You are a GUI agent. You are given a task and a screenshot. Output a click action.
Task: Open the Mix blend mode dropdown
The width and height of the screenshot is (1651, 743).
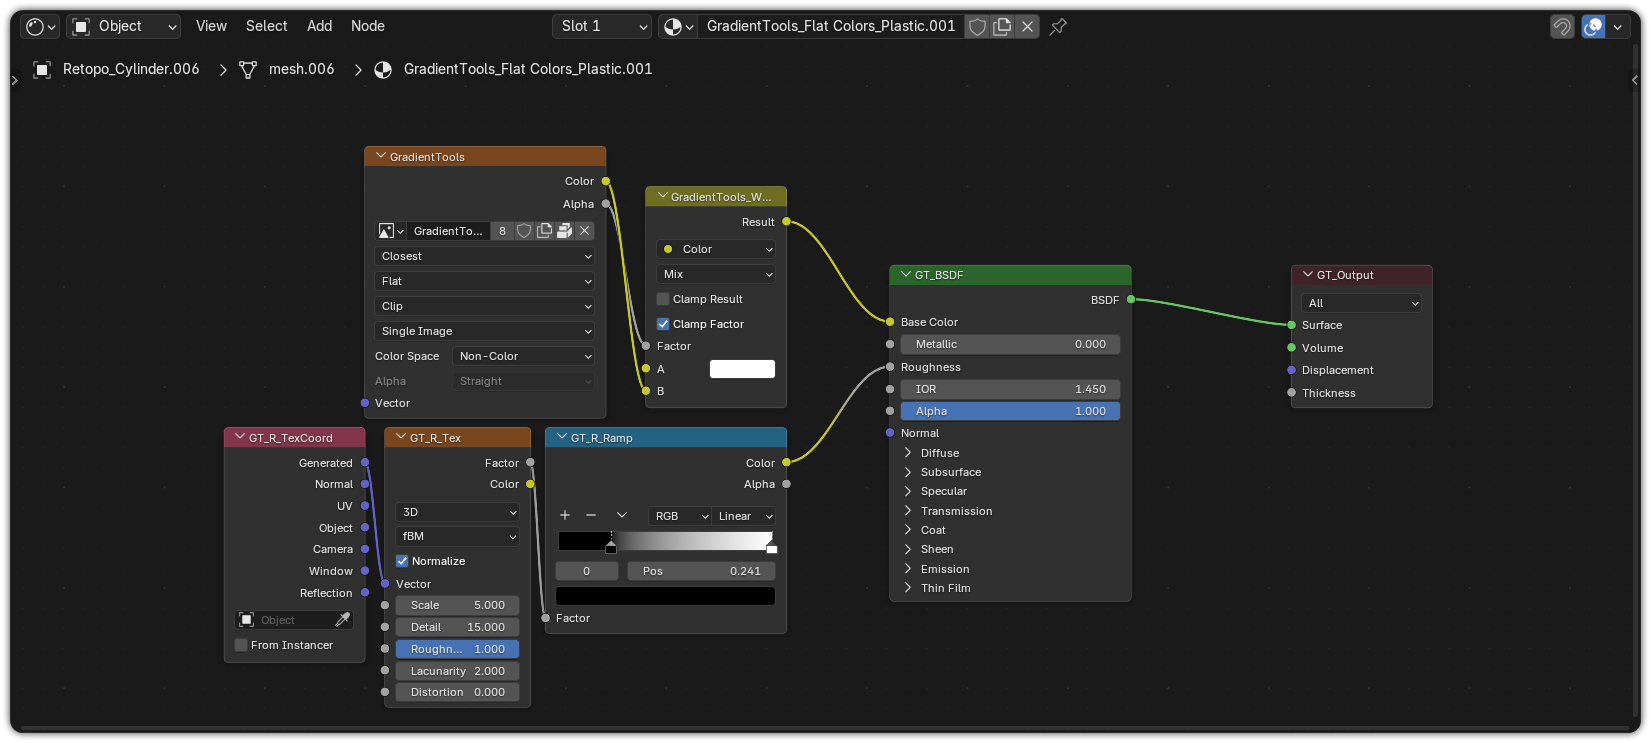coord(716,274)
